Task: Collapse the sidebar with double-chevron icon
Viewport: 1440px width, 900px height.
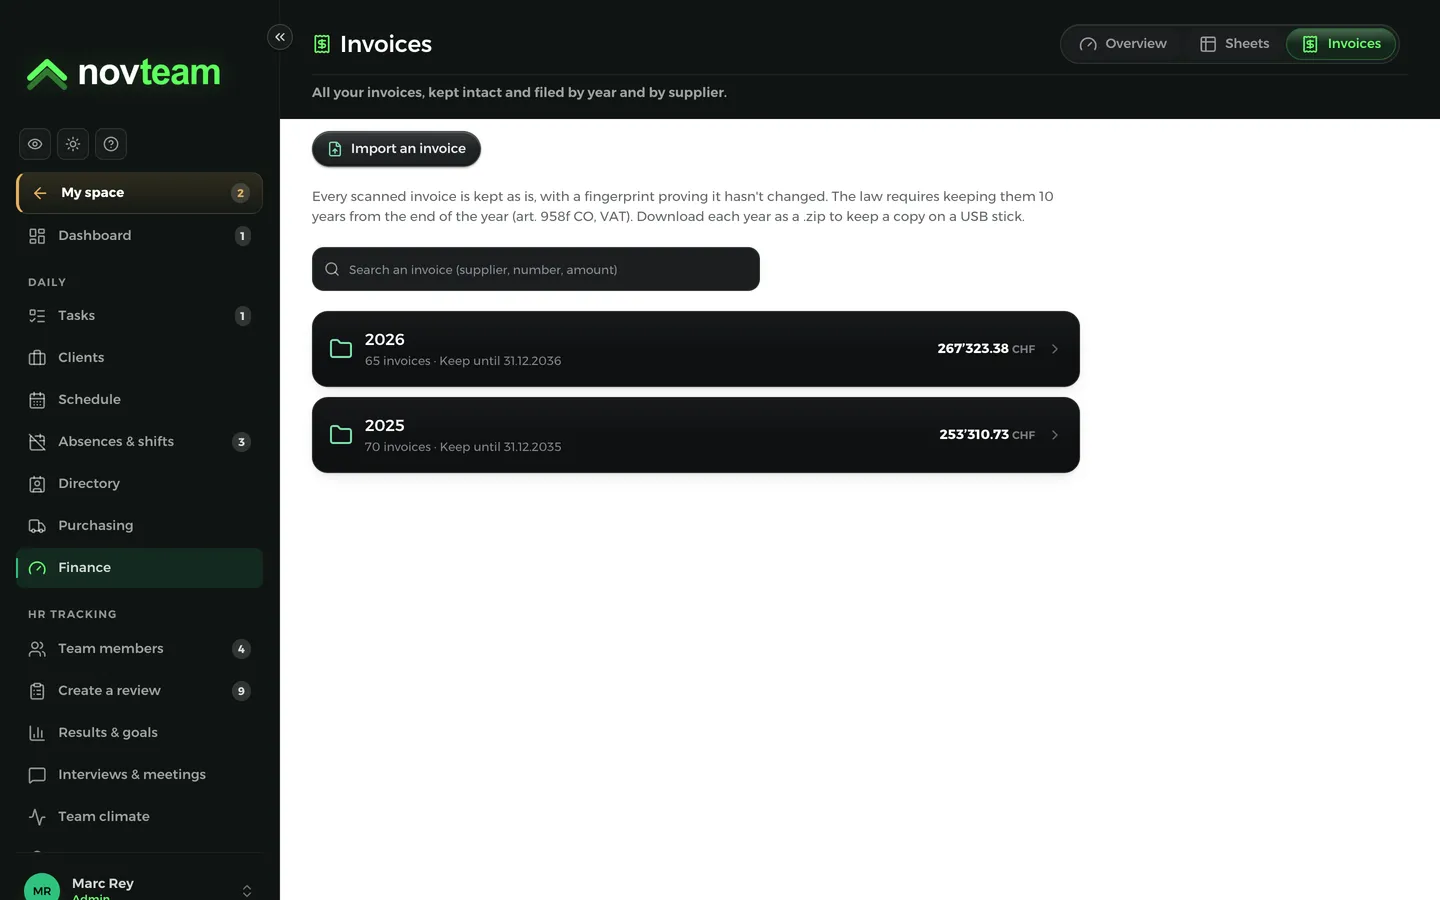Action: pyautogui.click(x=280, y=37)
